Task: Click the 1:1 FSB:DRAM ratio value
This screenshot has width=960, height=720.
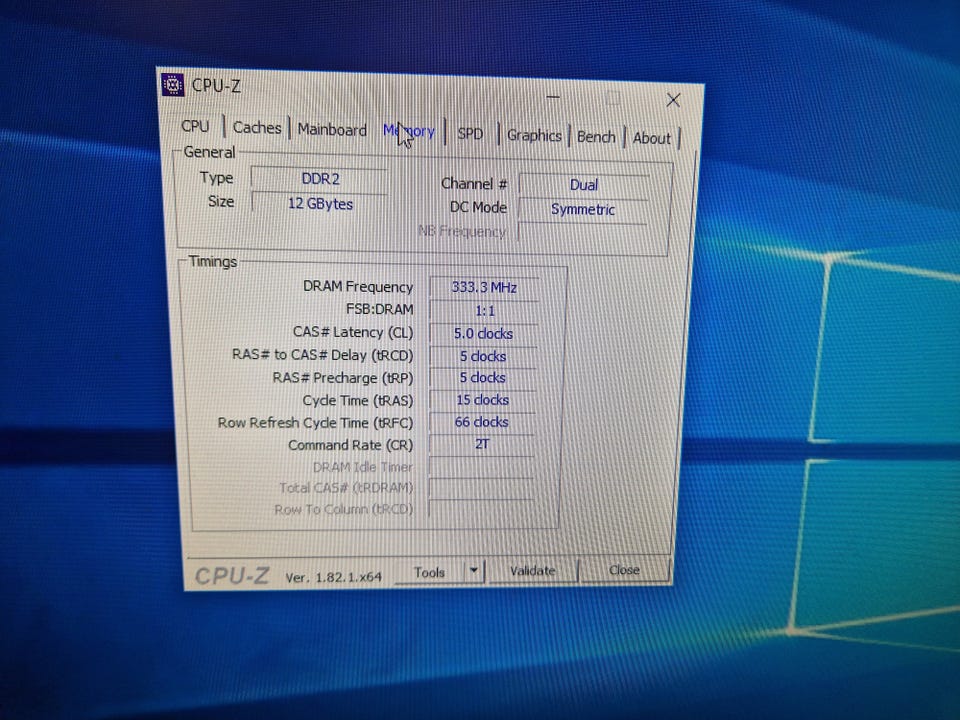Action: click(x=484, y=310)
